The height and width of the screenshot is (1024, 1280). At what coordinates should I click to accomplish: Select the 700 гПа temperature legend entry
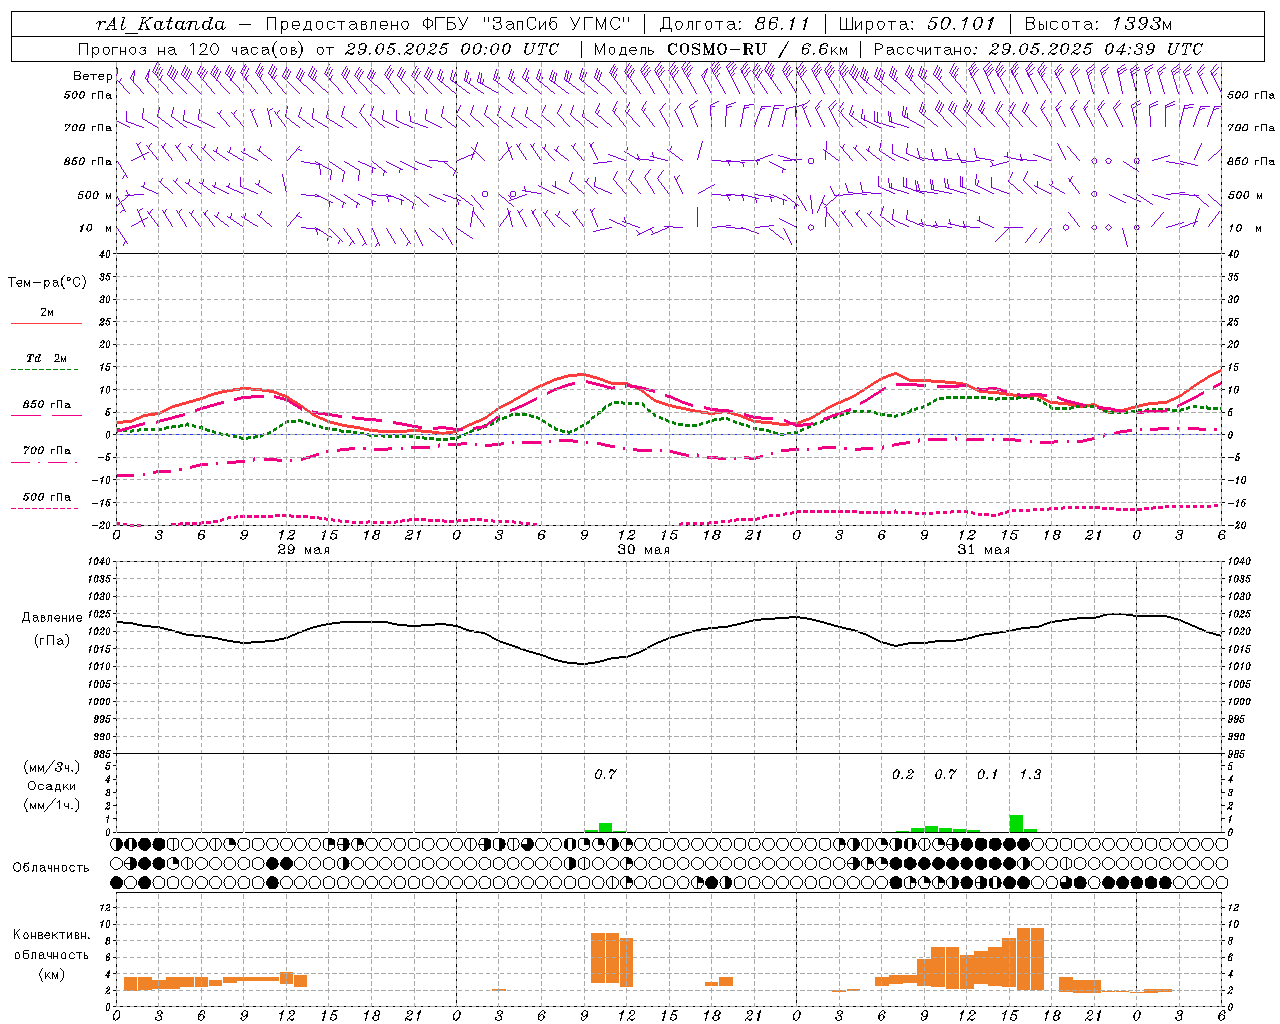tap(46, 451)
